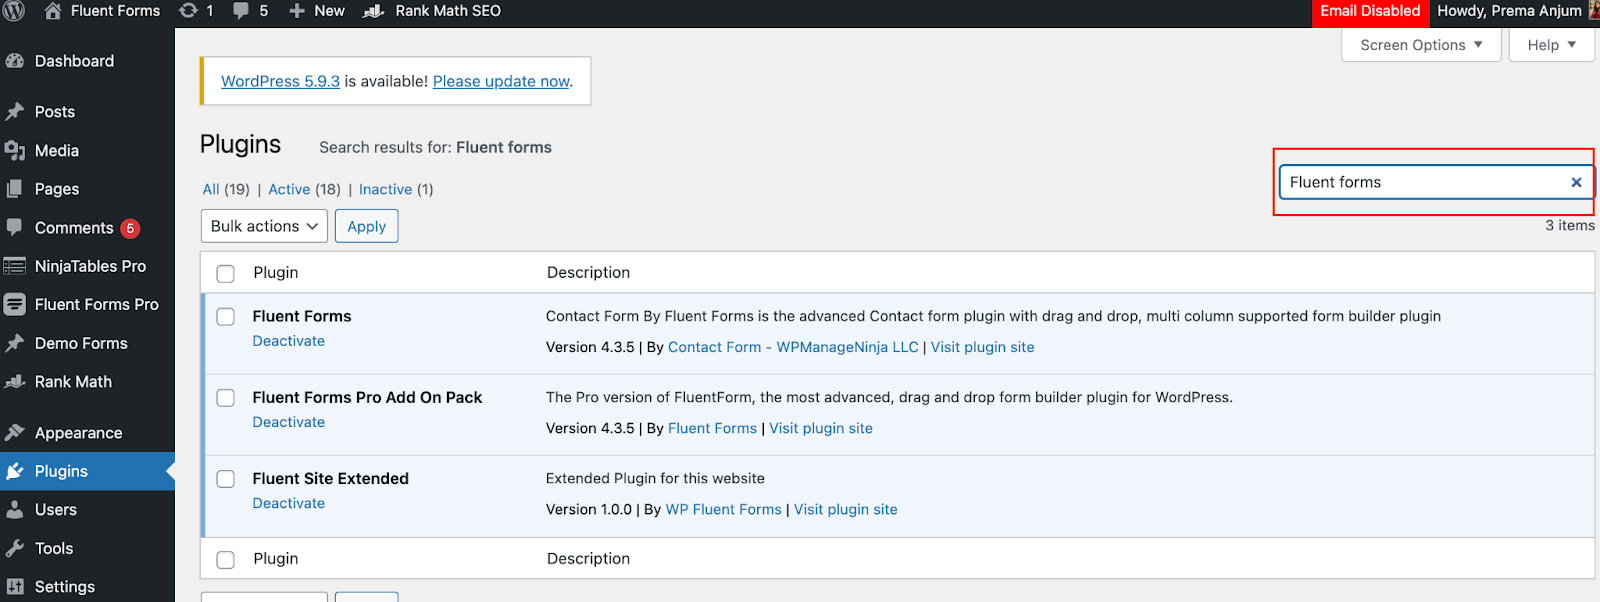Expand the Screen Options panel
The height and width of the screenshot is (602, 1600).
click(1421, 45)
